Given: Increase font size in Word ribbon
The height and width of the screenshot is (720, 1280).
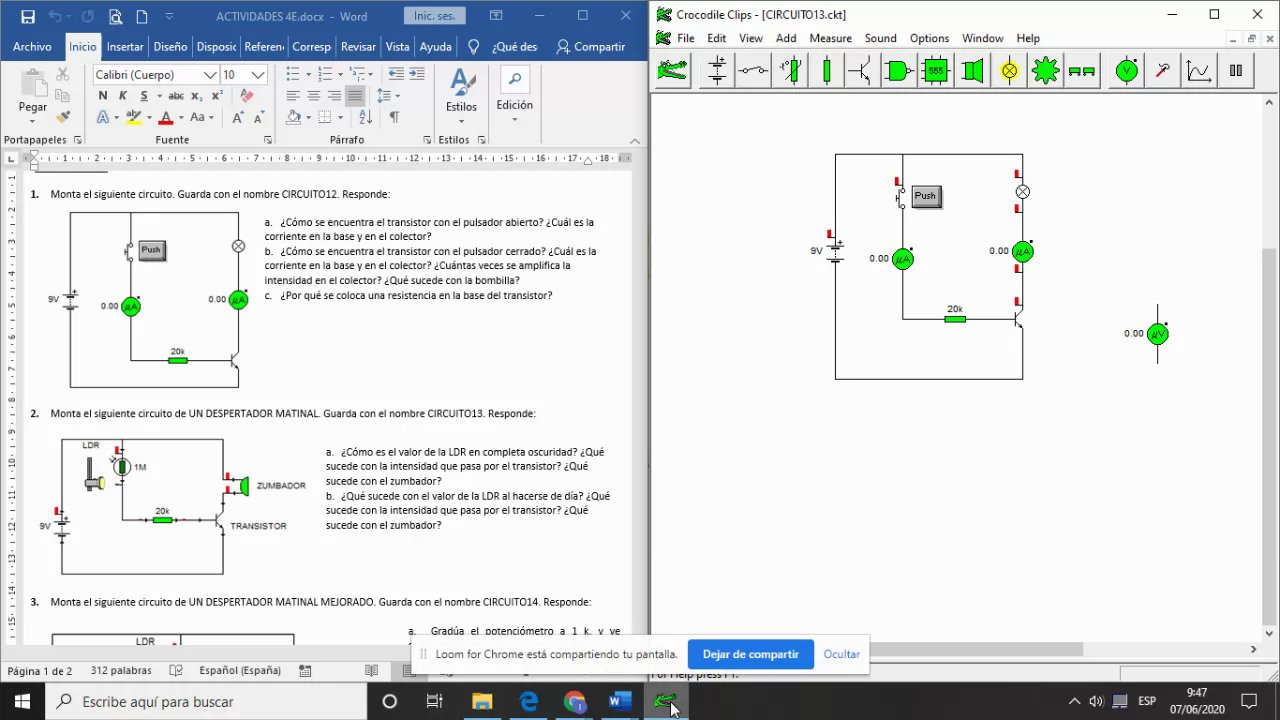Looking at the screenshot, I should coord(238,117).
